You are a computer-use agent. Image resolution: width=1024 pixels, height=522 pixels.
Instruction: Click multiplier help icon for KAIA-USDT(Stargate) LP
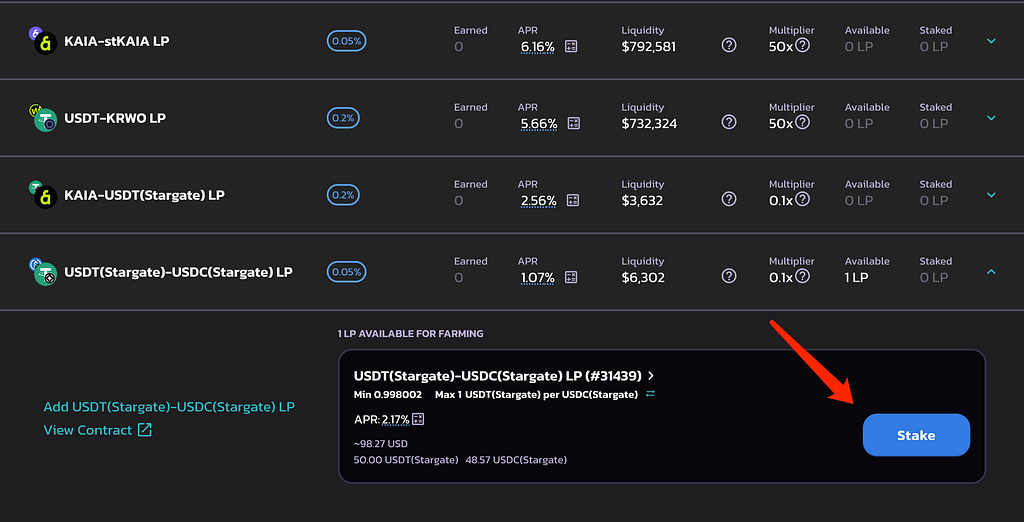click(x=803, y=199)
